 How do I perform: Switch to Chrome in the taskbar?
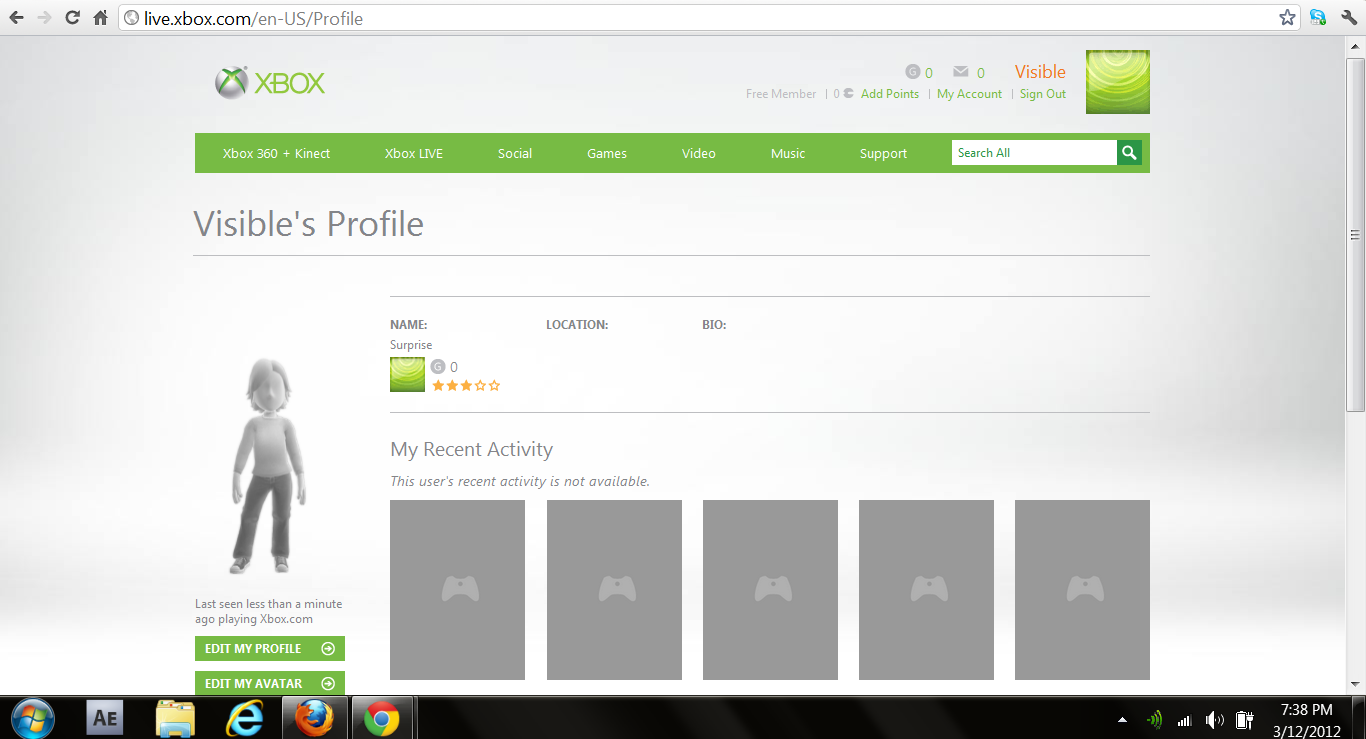[x=381, y=718]
